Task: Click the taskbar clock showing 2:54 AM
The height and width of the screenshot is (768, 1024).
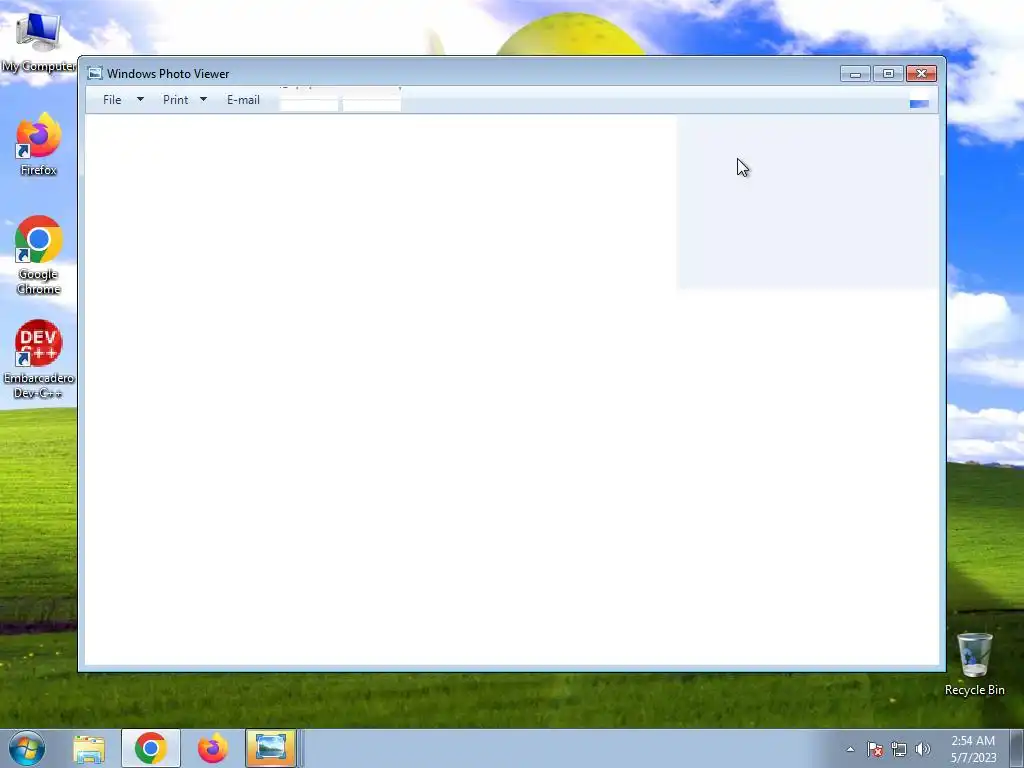Action: click(x=973, y=749)
